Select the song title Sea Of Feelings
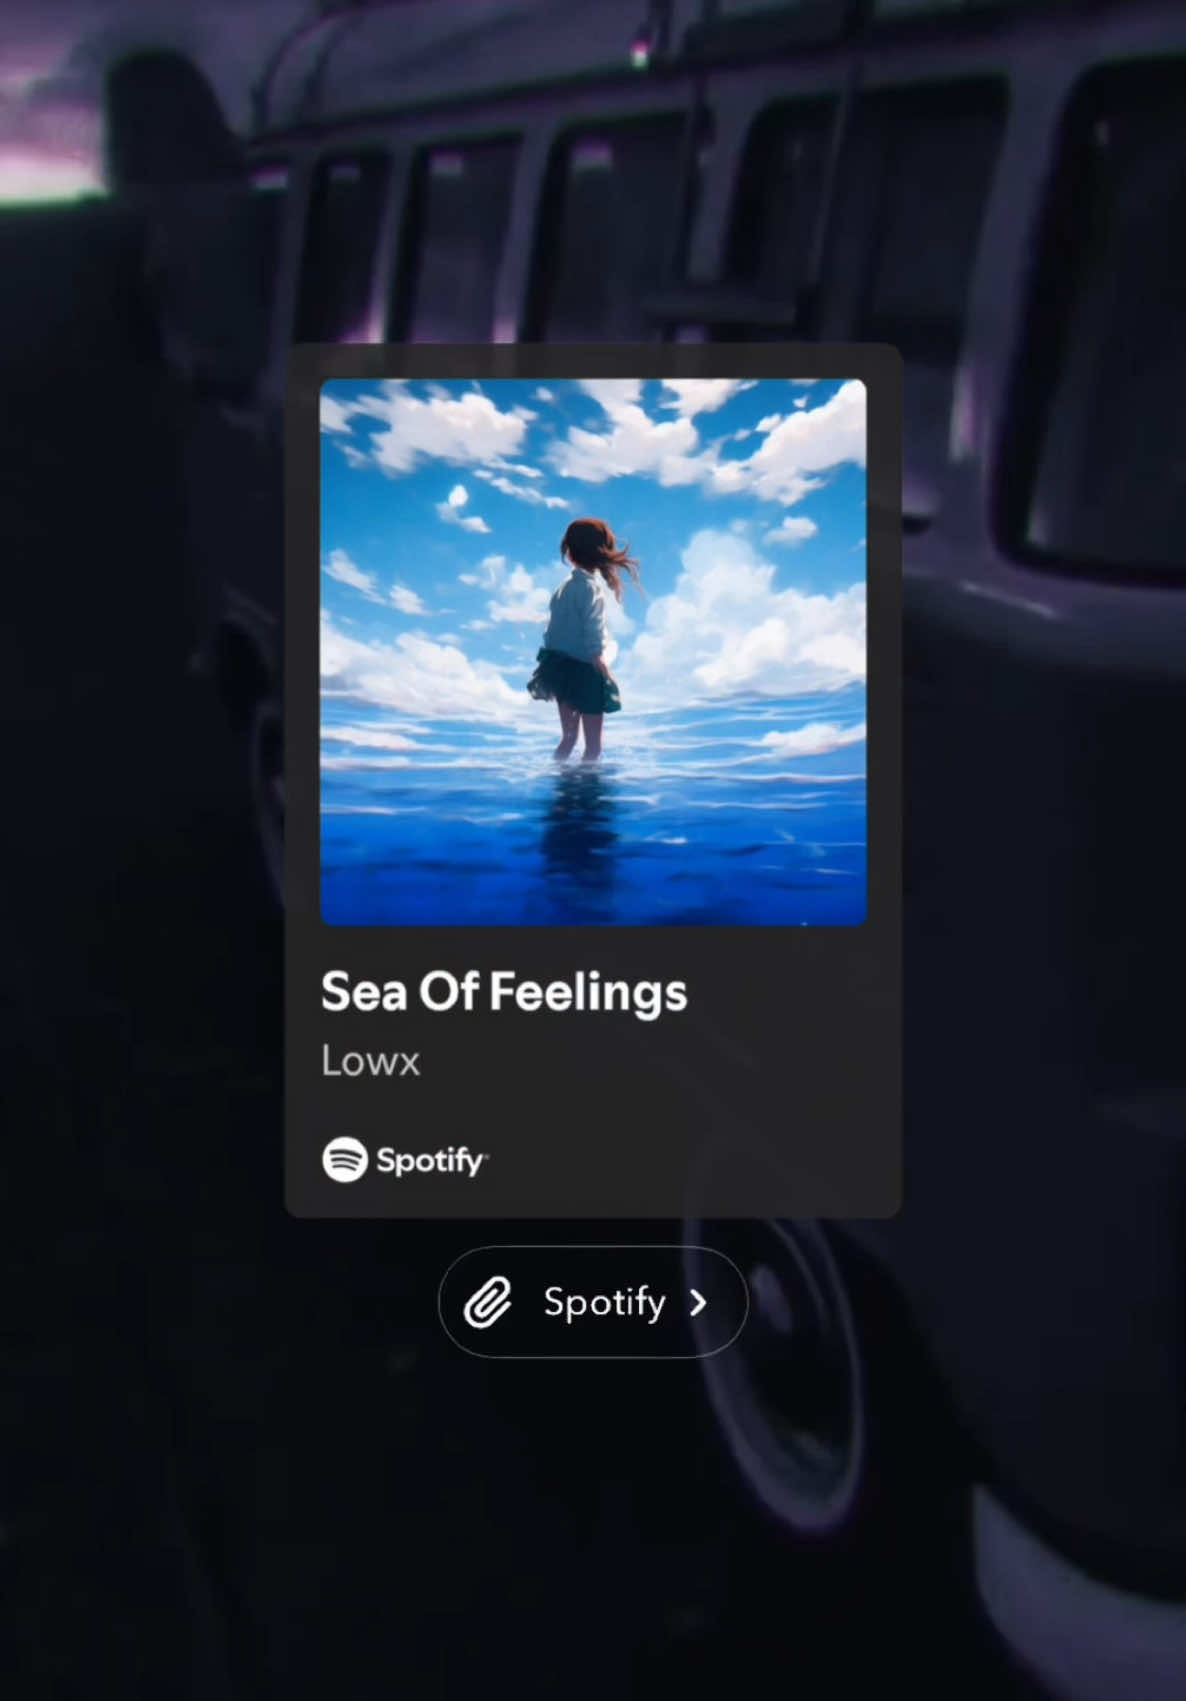Viewport: 1186px width, 1701px height. [x=504, y=993]
